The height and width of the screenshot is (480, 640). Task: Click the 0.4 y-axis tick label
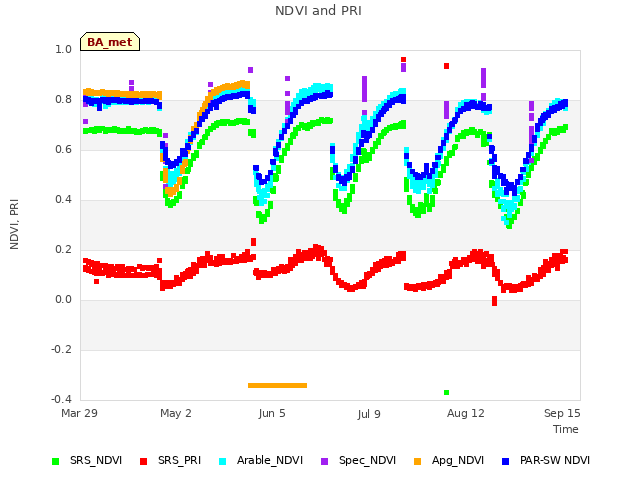(x=63, y=200)
